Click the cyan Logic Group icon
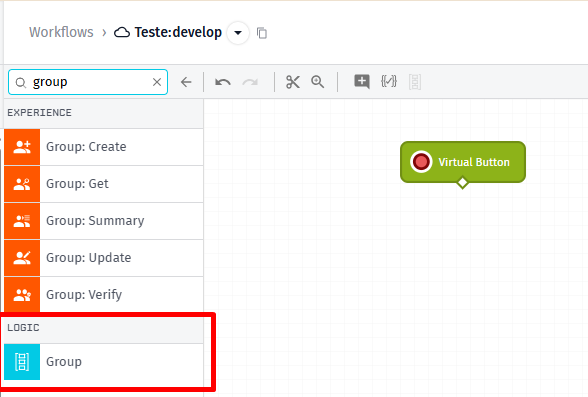Image resolution: width=588 pixels, height=397 pixels. click(22, 362)
